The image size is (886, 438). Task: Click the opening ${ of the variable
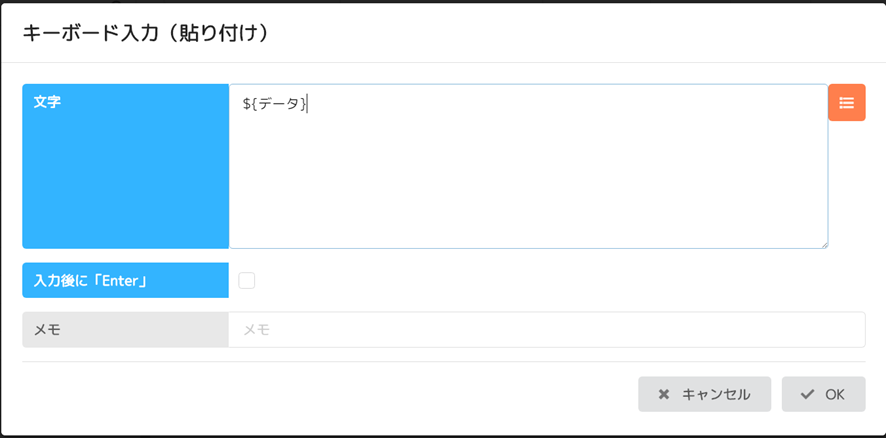coord(250,104)
